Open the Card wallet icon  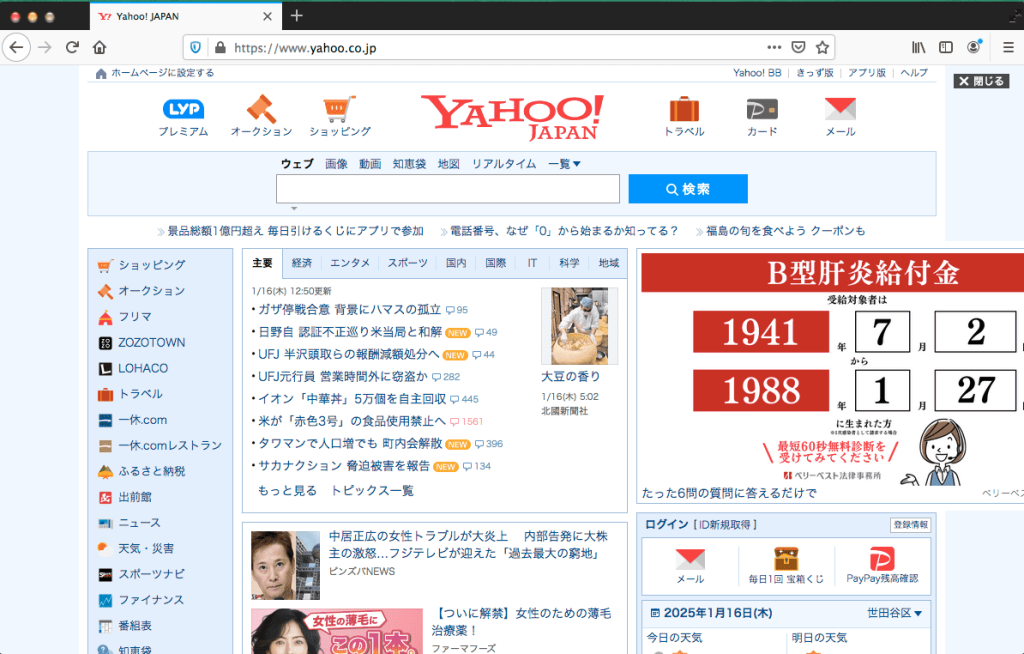point(762,109)
